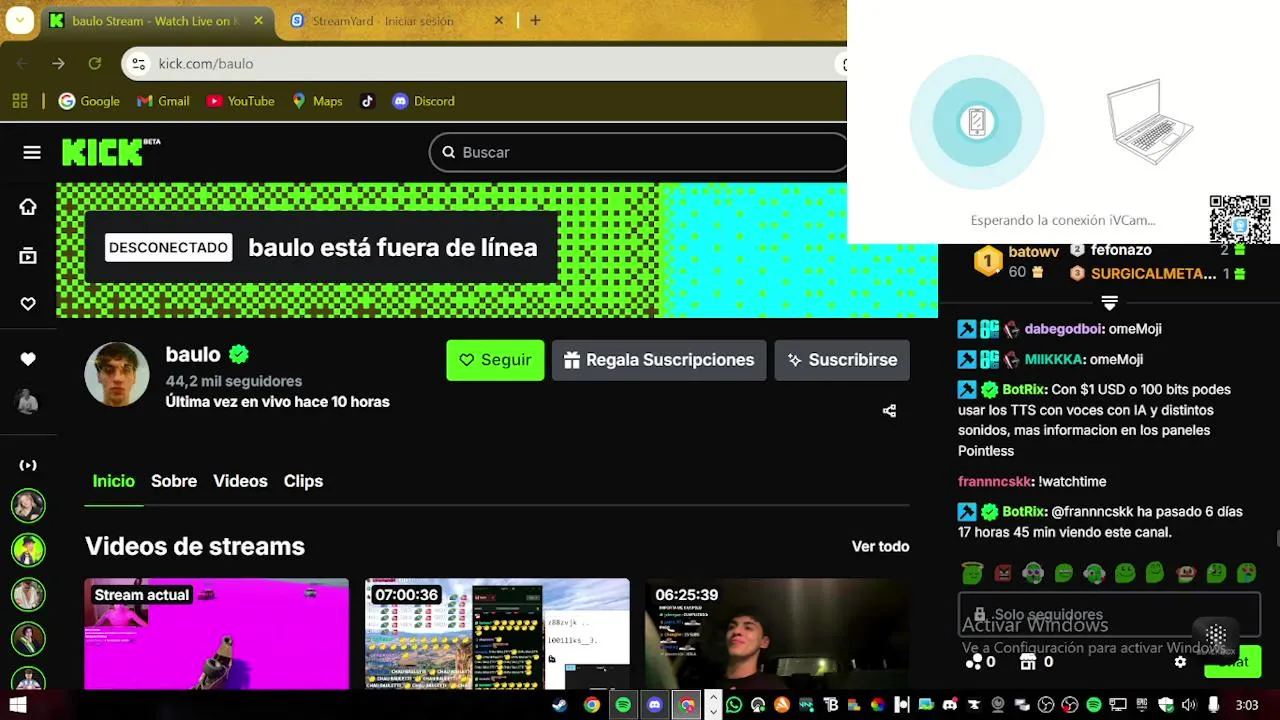Share the channel via share icon
Screen dimensions: 1280x720
(x=889, y=411)
